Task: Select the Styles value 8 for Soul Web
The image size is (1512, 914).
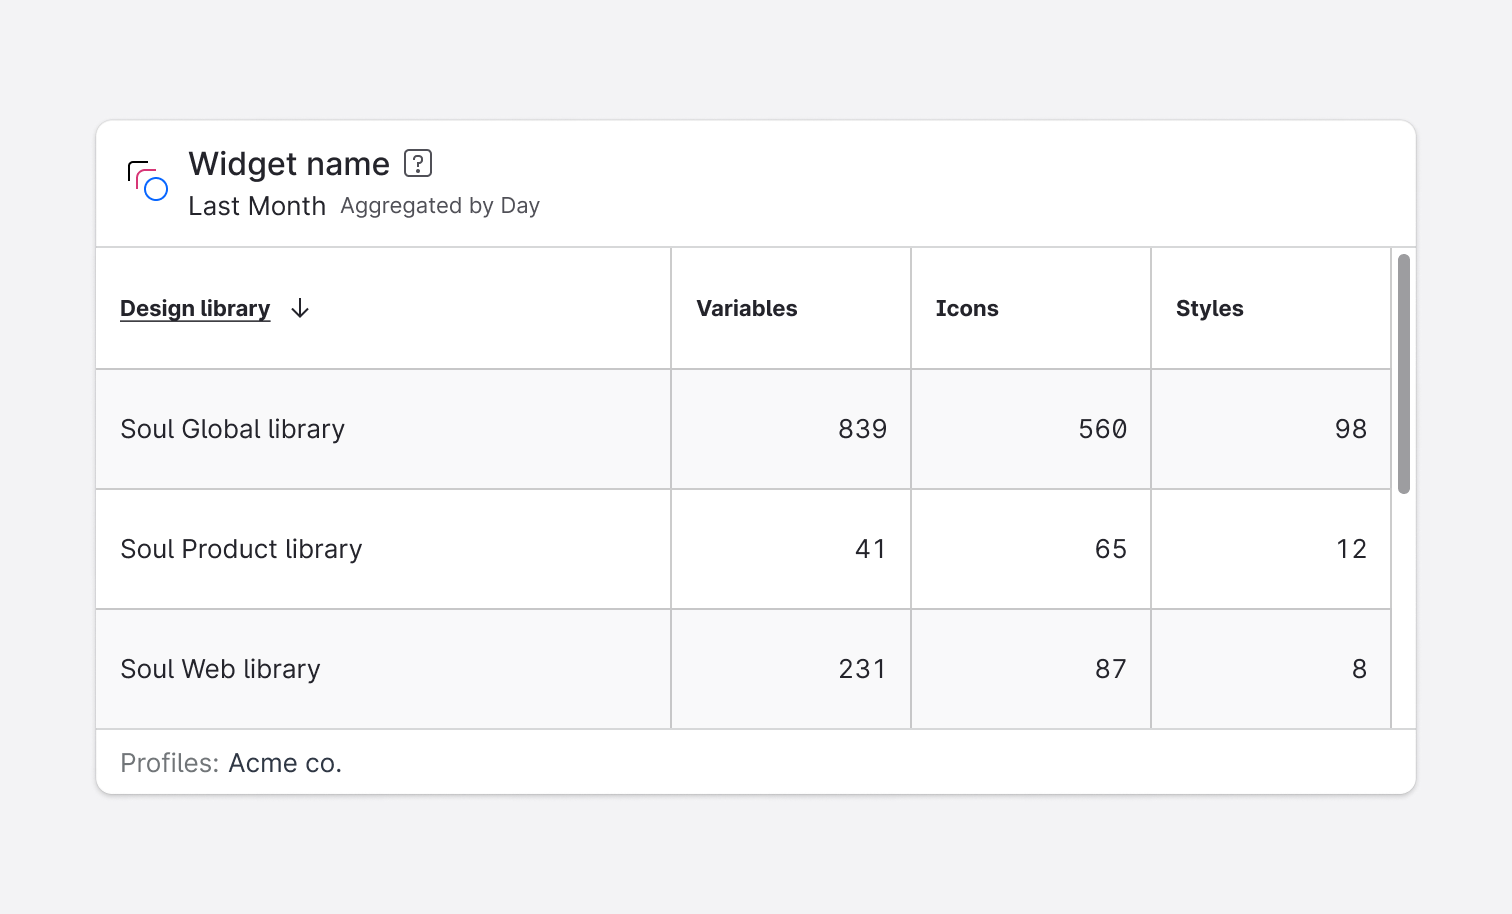Action: point(1360,669)
